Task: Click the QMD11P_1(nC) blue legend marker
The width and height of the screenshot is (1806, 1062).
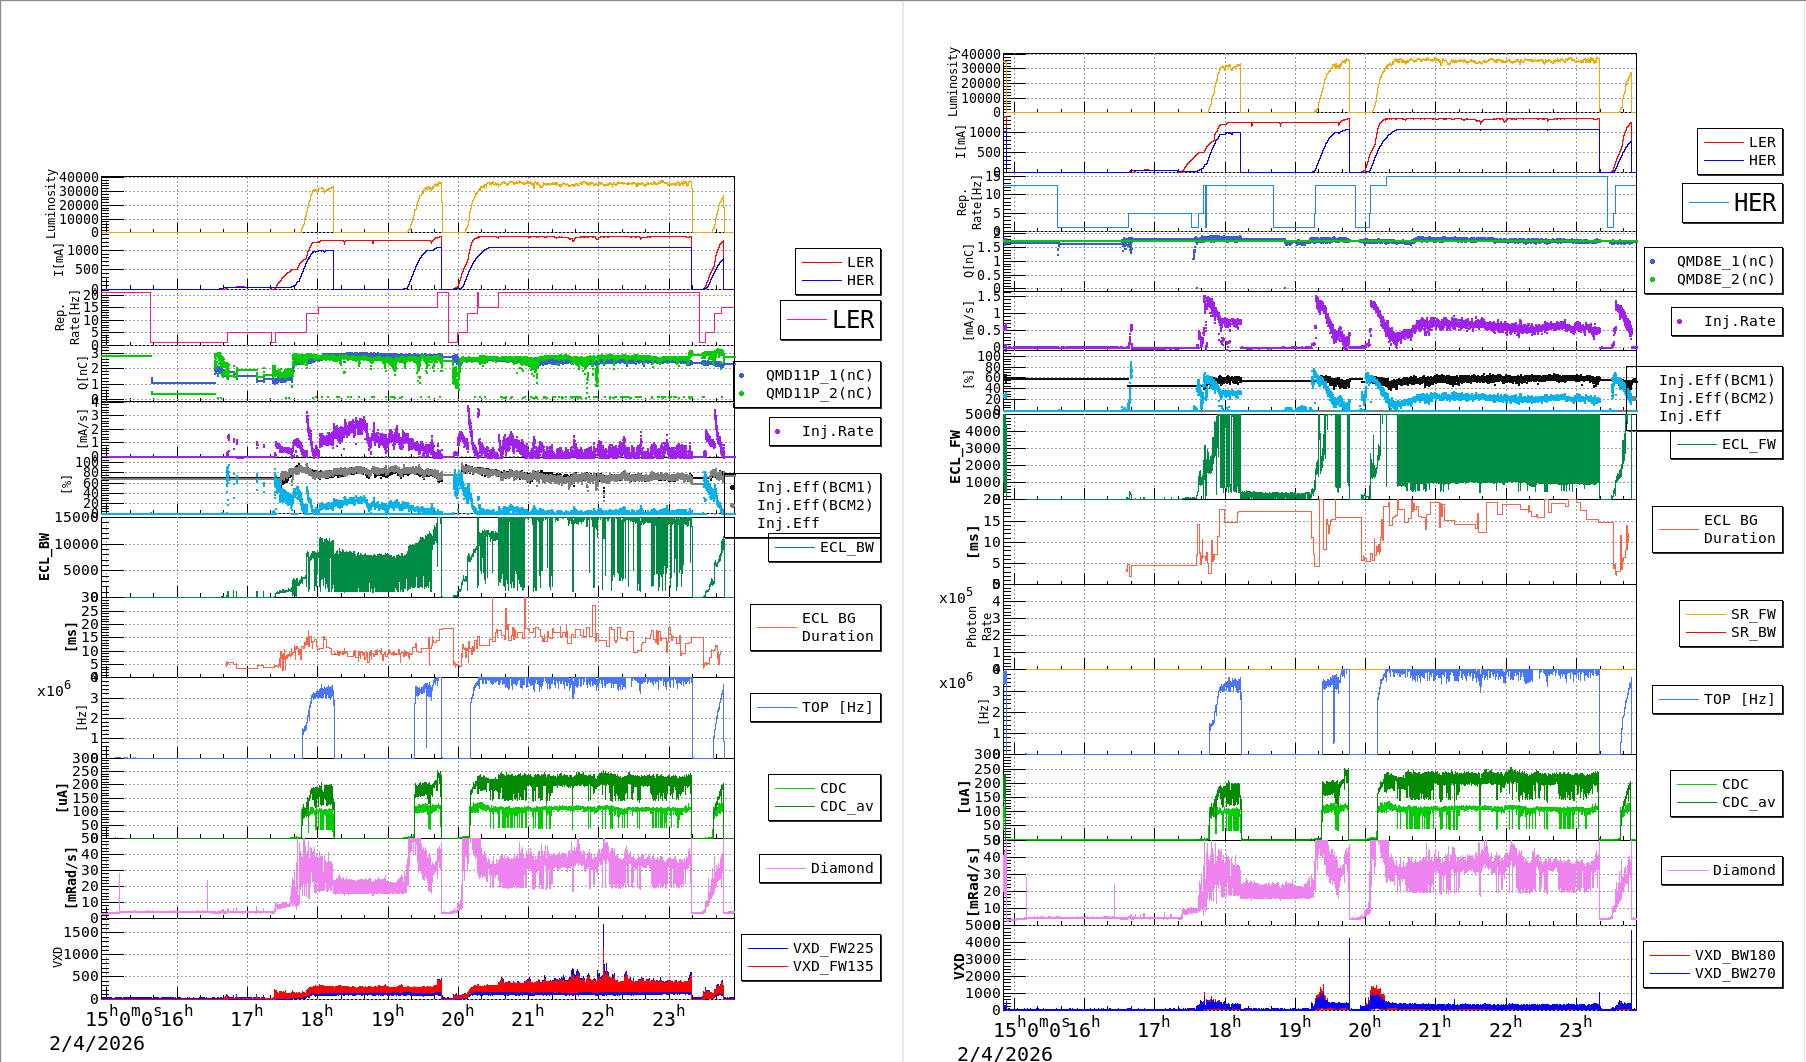Action: coord(742,376)
